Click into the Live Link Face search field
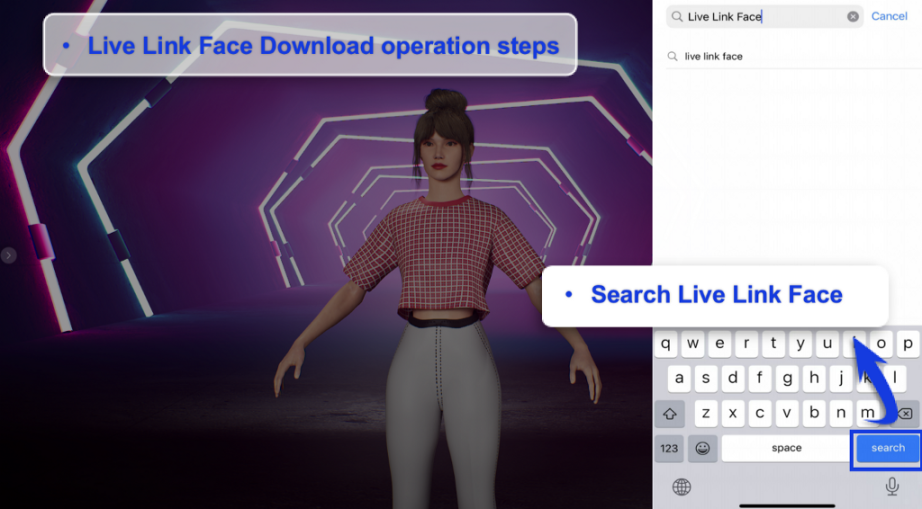This screenshot has height=509, width=922. 760,17
